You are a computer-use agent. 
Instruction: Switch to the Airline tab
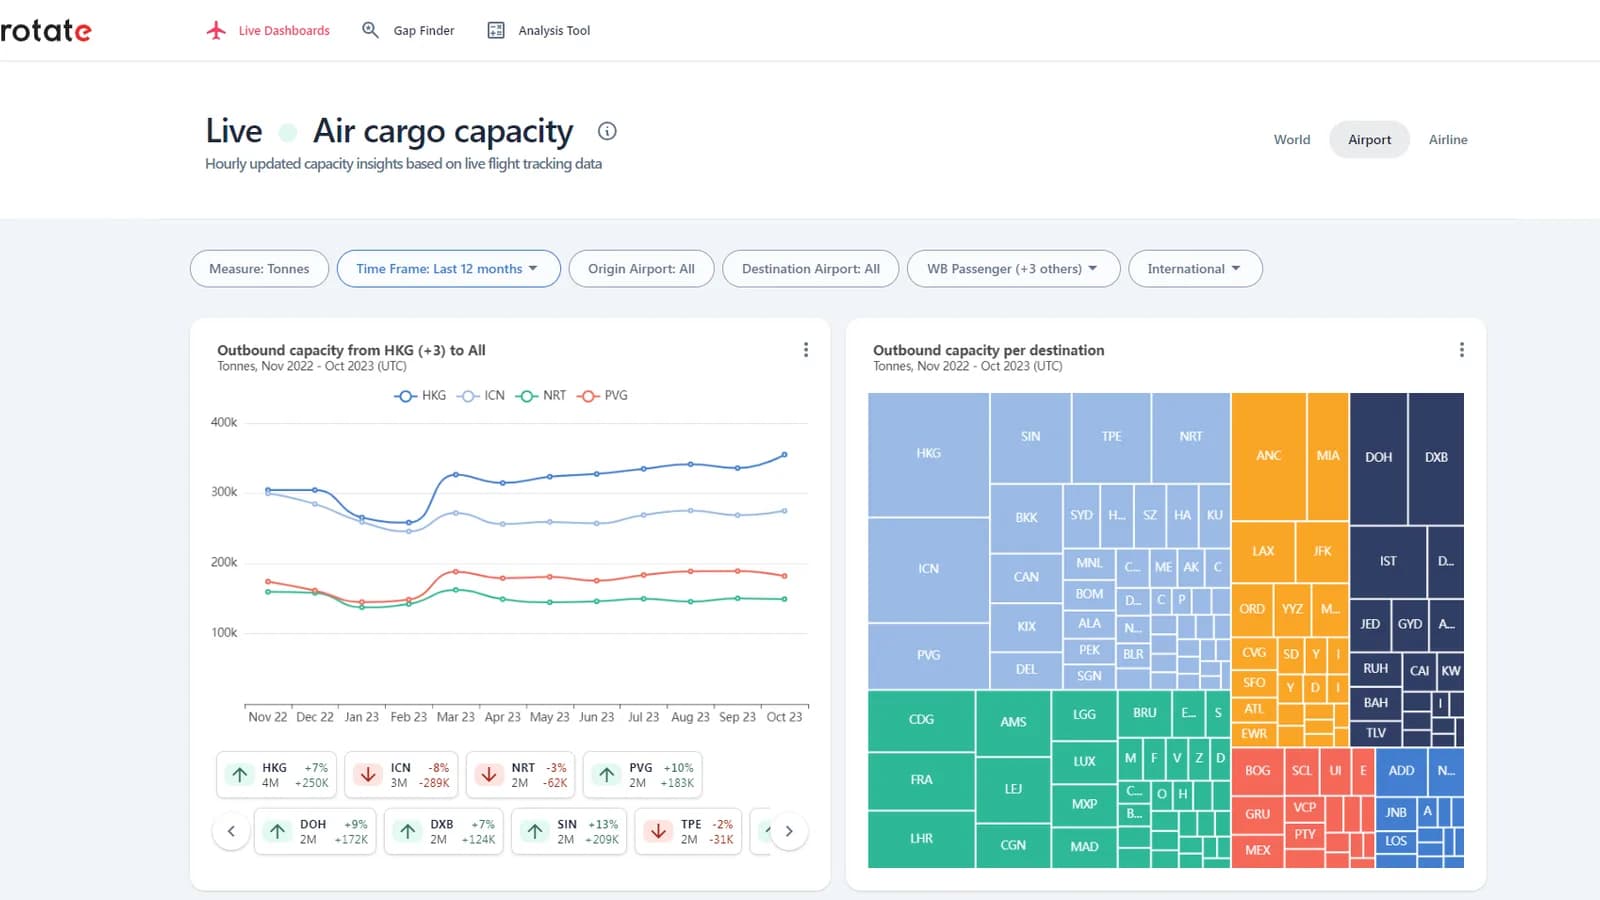[x=1448, y=140]
